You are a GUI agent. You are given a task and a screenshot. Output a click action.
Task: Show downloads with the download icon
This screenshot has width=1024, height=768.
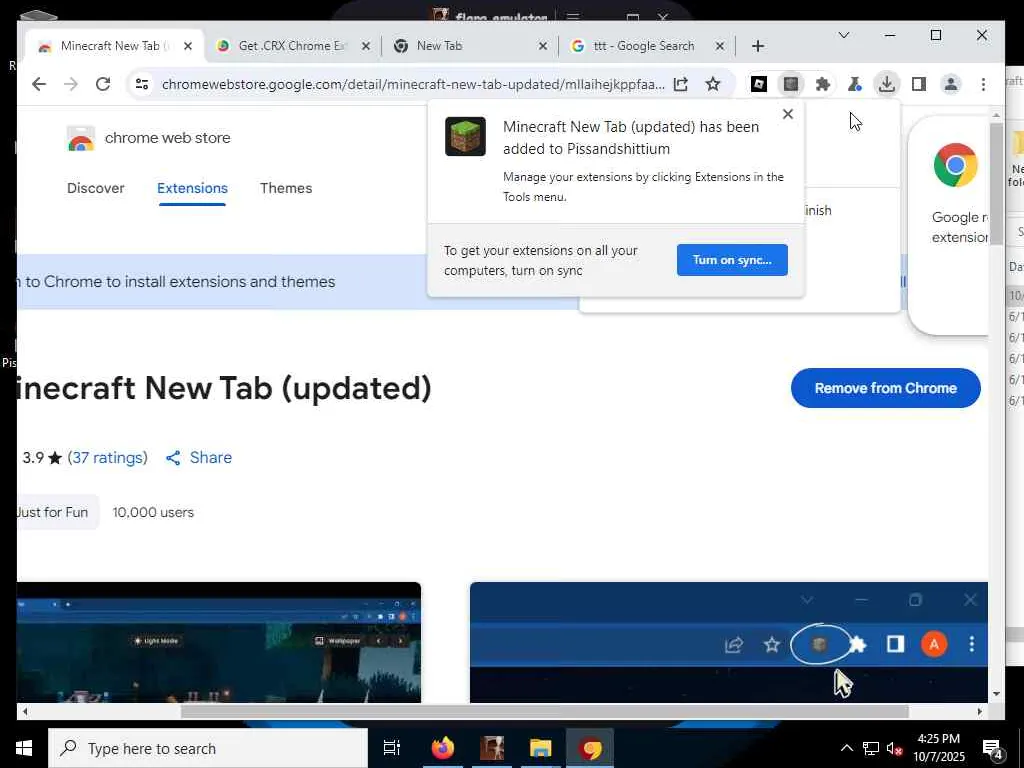[x=886, y=84]
